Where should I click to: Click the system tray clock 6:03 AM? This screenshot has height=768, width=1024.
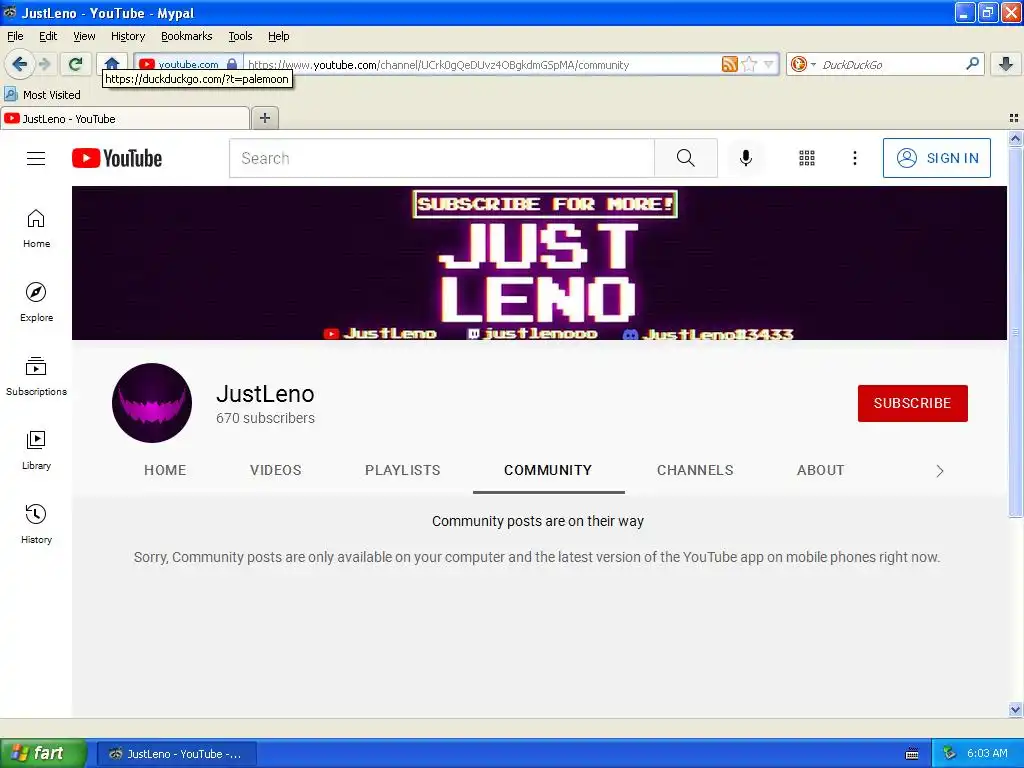(987, 753)
